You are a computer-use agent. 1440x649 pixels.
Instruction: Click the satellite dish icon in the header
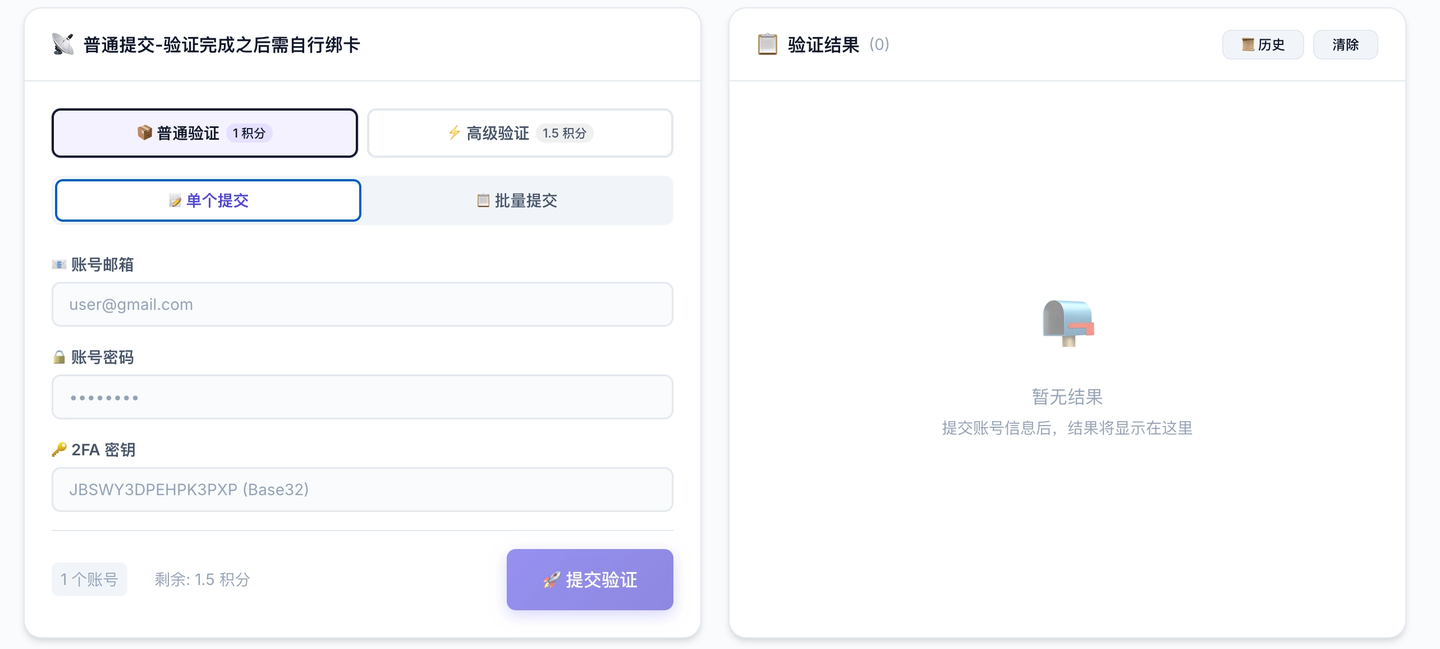(63, 44)
